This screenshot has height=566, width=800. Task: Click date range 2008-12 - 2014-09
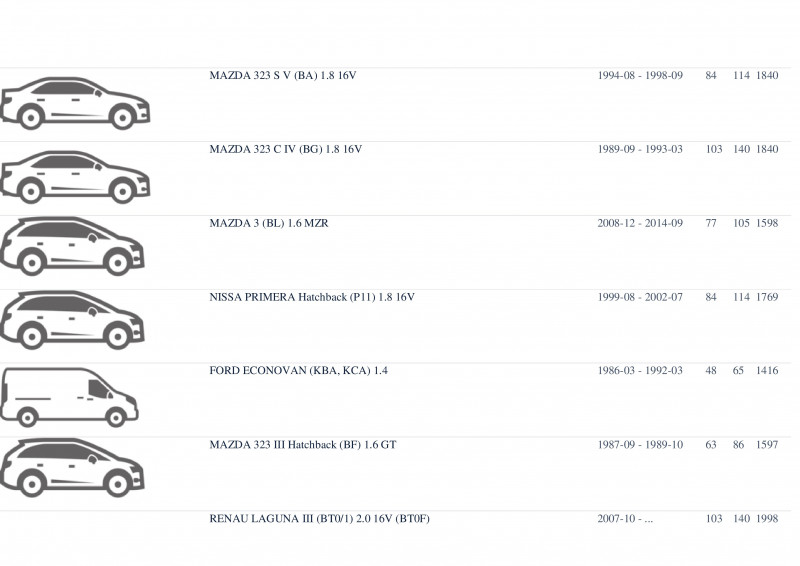pos(640,224)
